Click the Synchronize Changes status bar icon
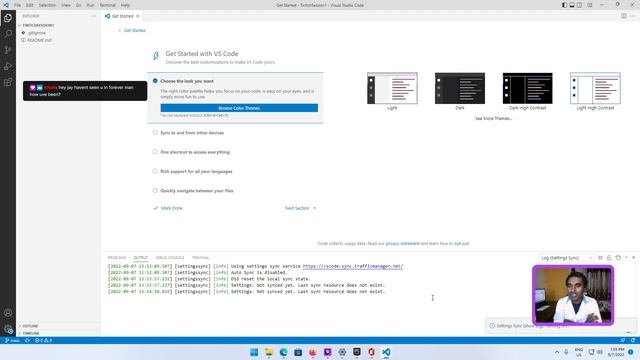Viewport: 640px width, 360px height. click(27, 340)
